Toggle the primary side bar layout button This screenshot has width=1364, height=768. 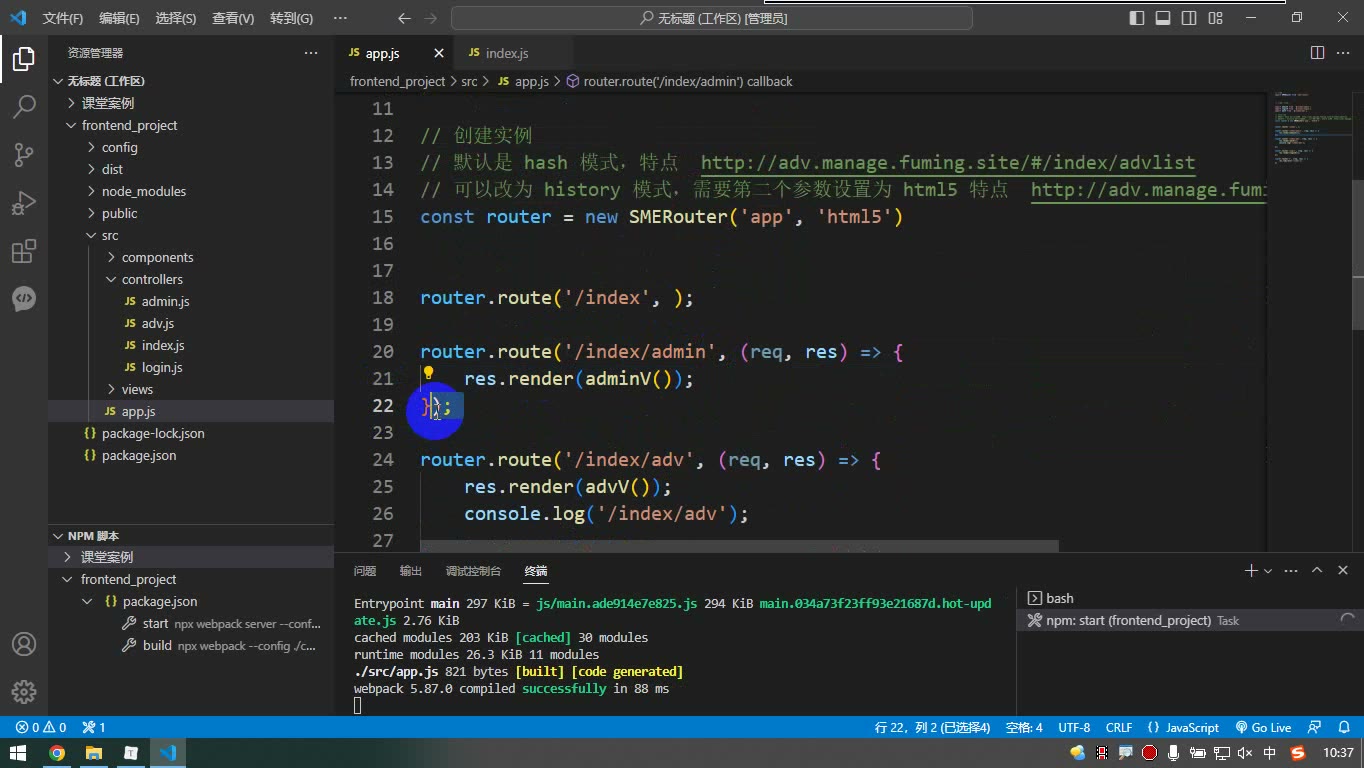click(x=1137, y=18)
